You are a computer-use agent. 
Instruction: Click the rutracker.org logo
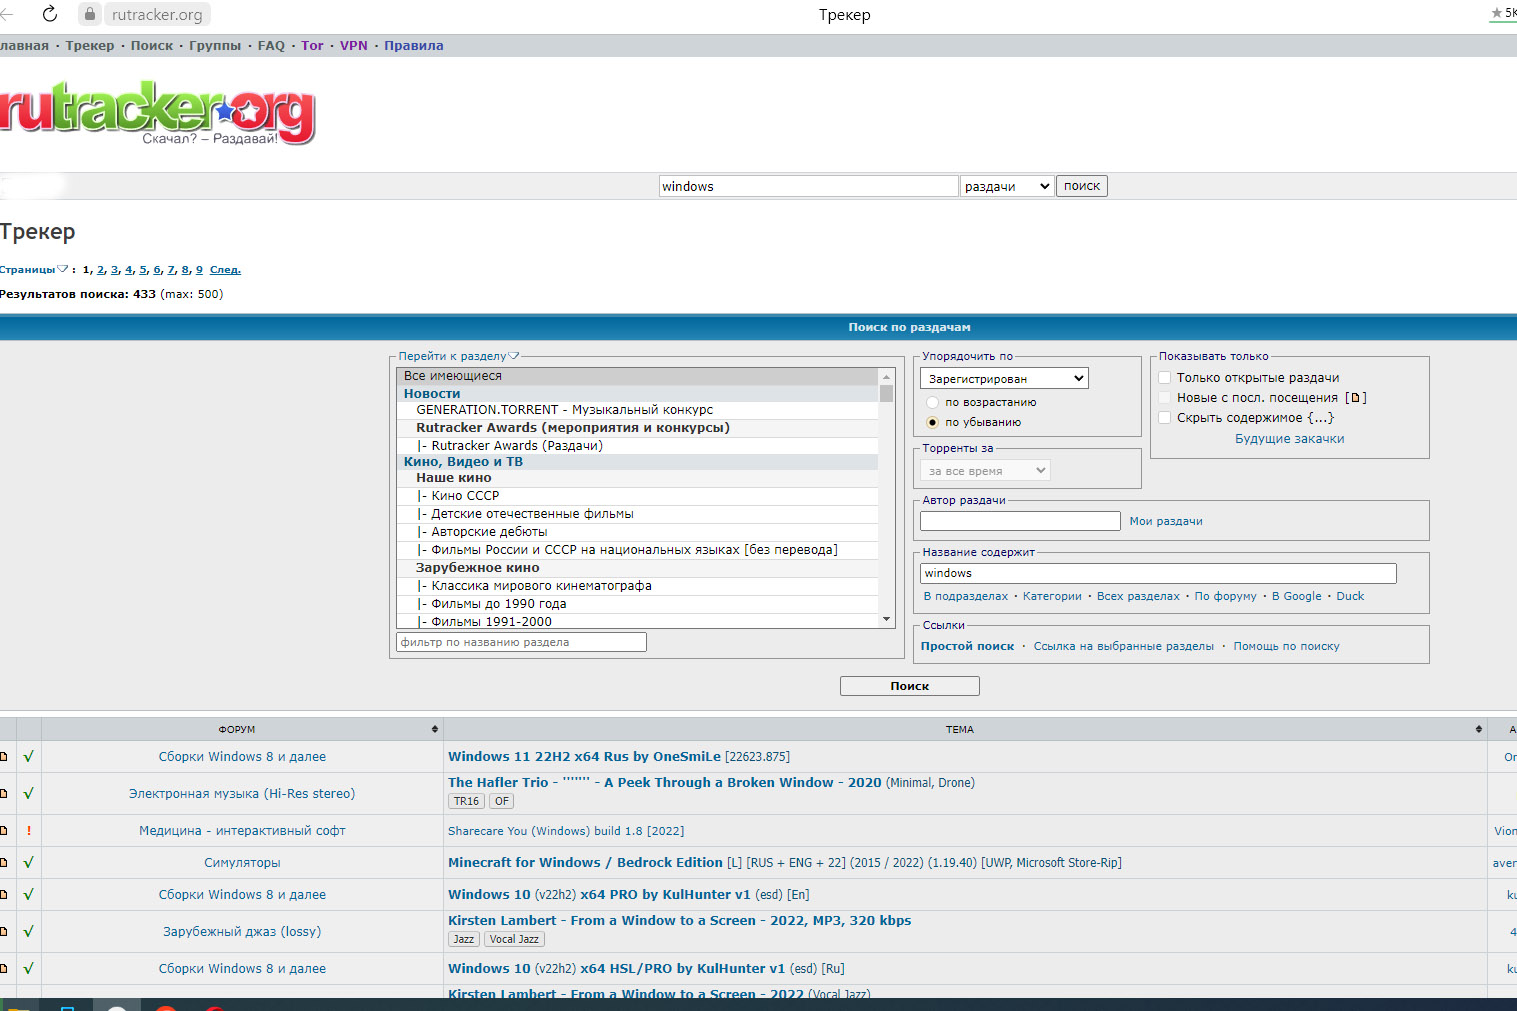pos(157,113)
